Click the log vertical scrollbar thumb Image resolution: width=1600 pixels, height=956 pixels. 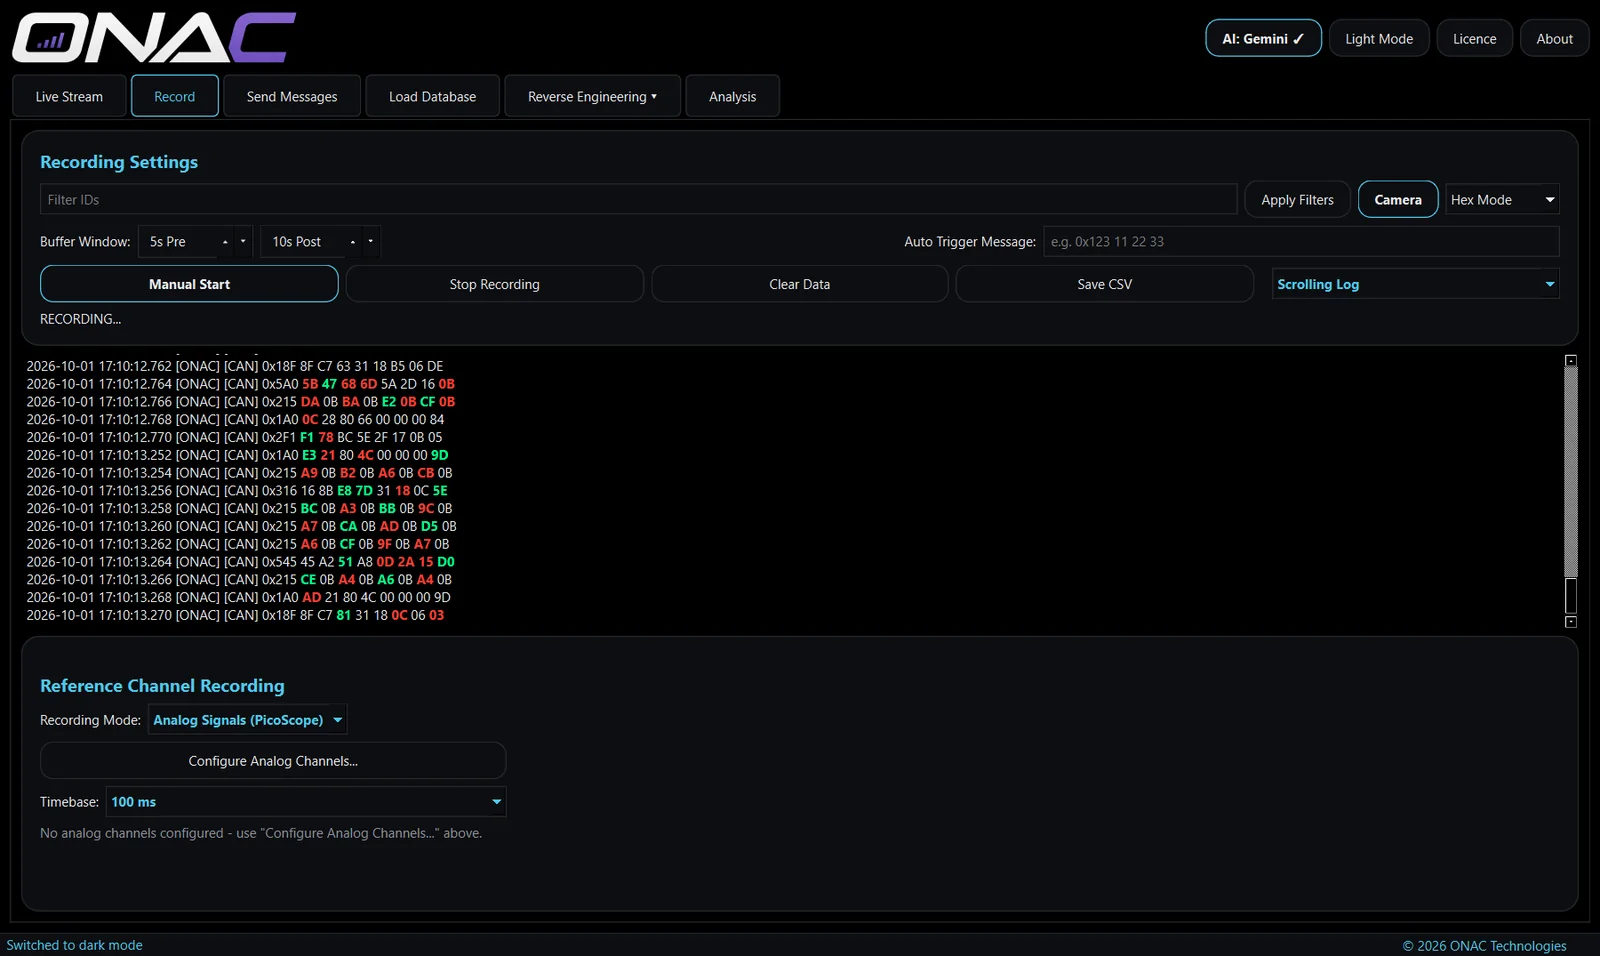click(x=1571, y=596)
